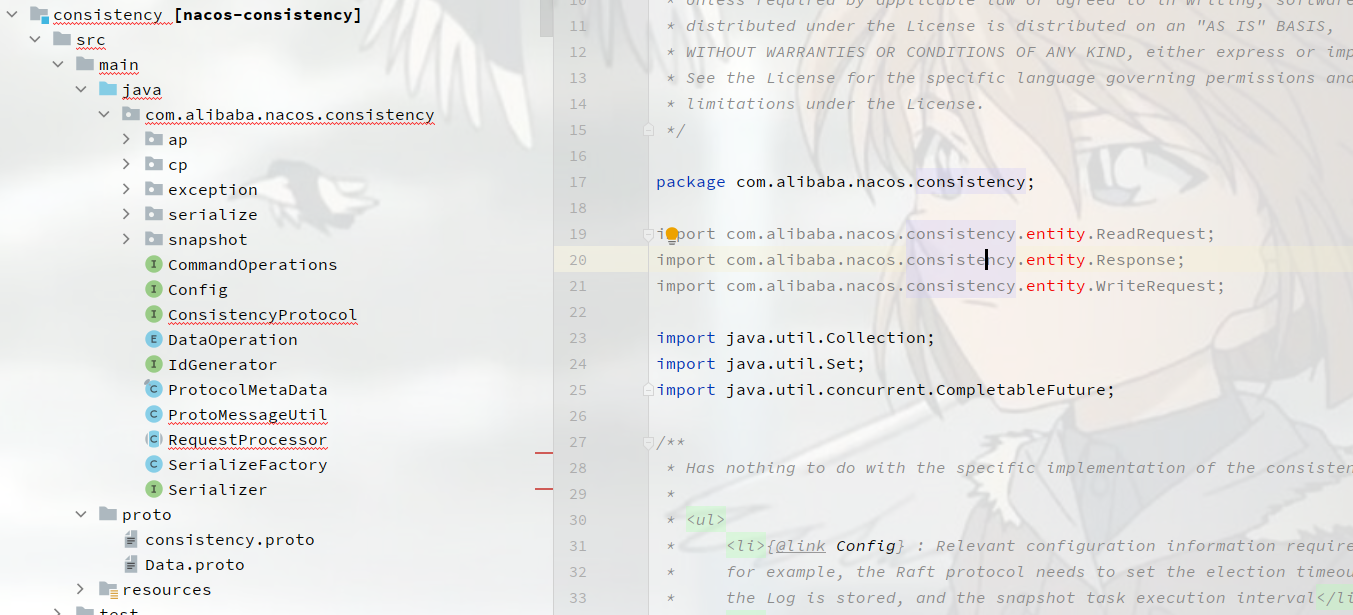
Task: Collapse the main folder arrow
Action: click(x=58, y=65)
